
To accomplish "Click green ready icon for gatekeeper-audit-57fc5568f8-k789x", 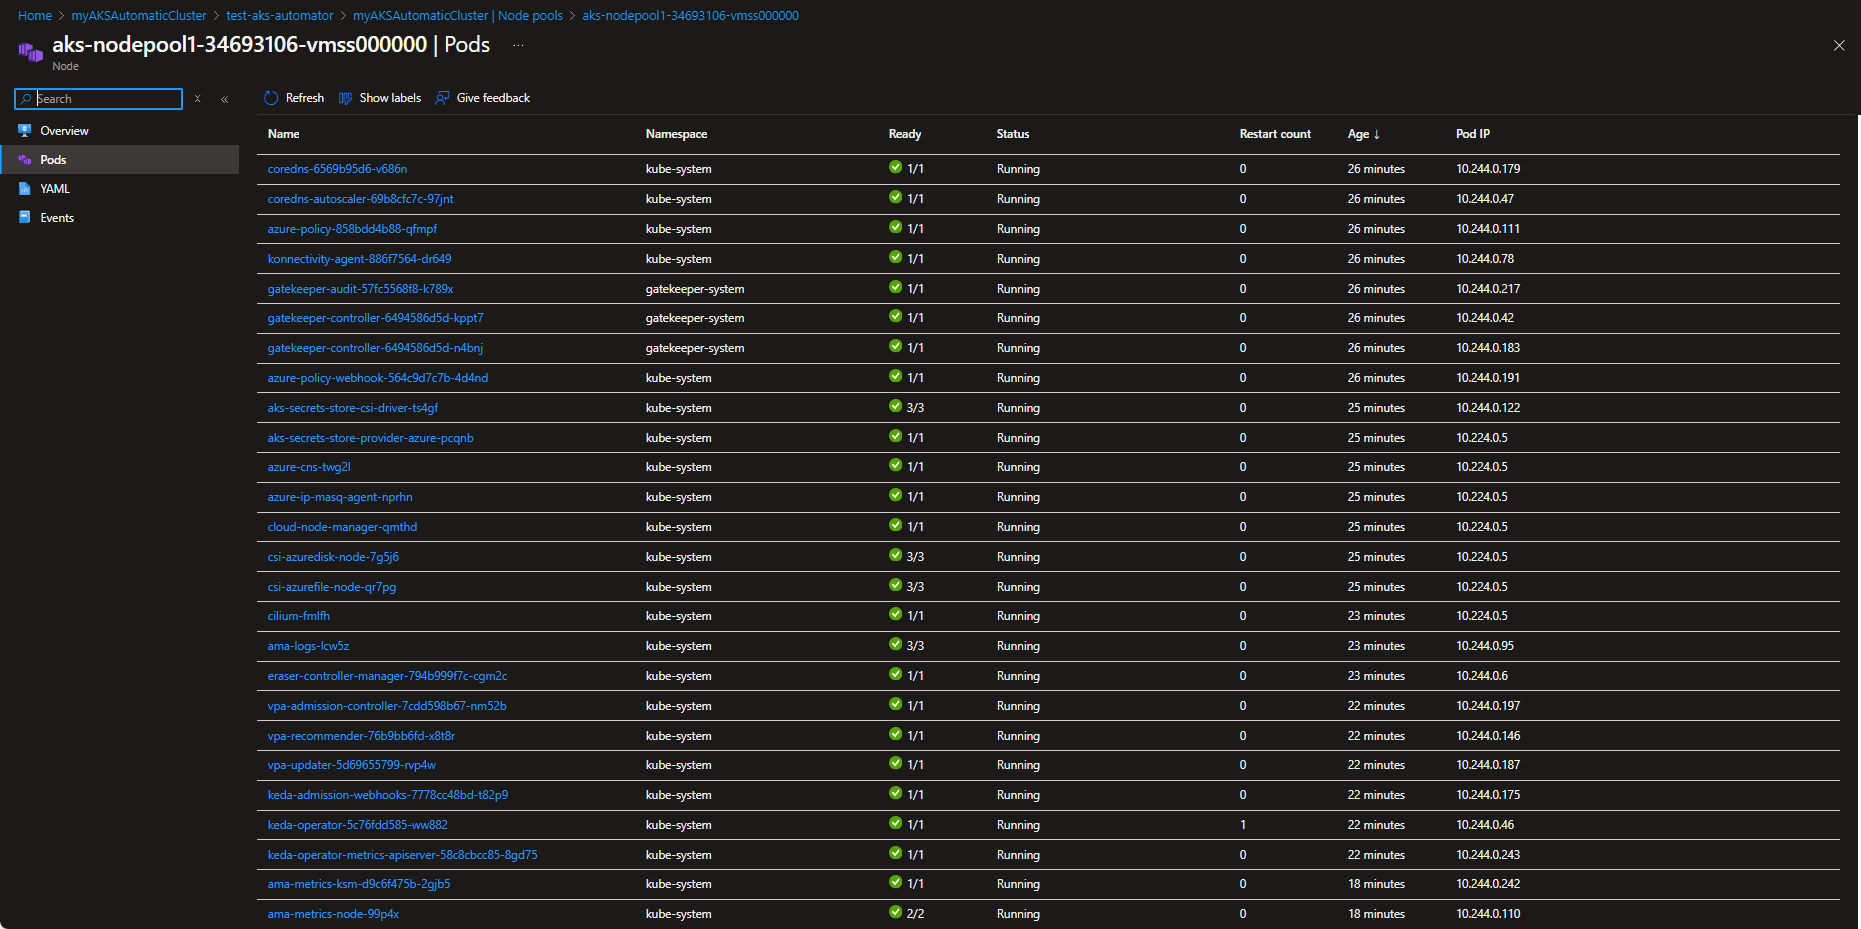I will click(895, 288).
